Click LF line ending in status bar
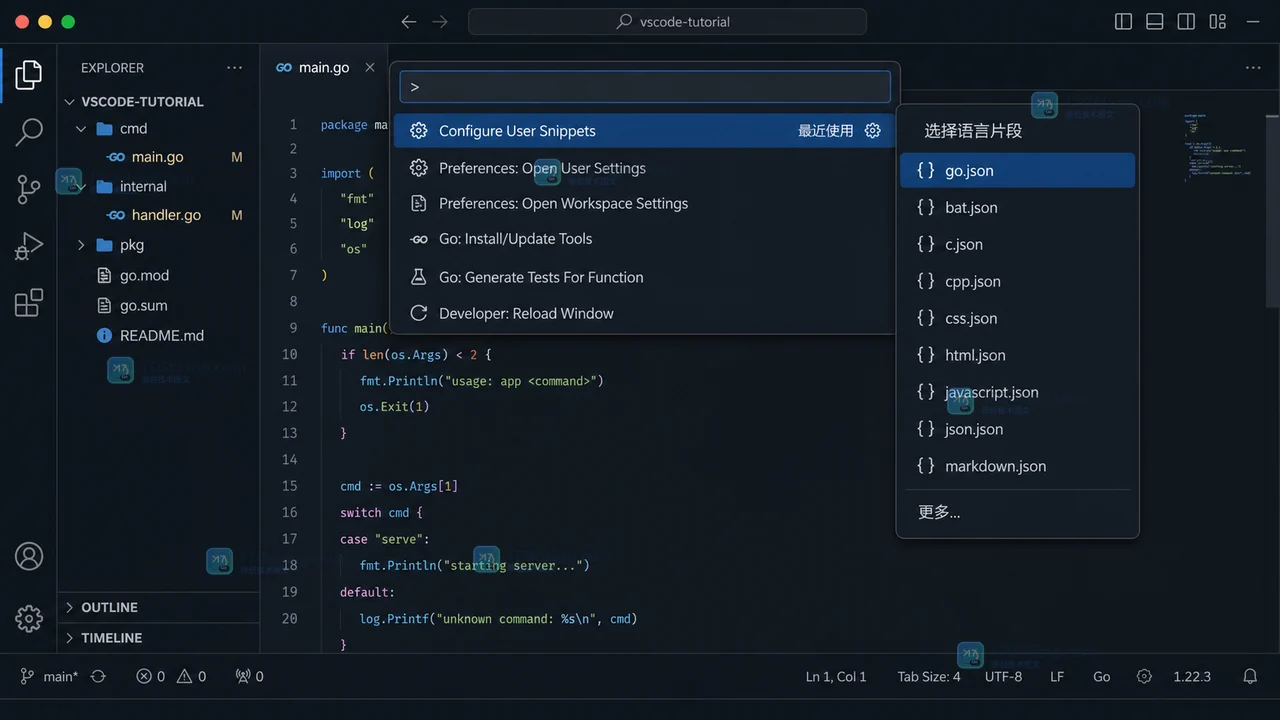Image resolution: width=1280 pixels, height=720 pixels. [x=1057, y=676]
